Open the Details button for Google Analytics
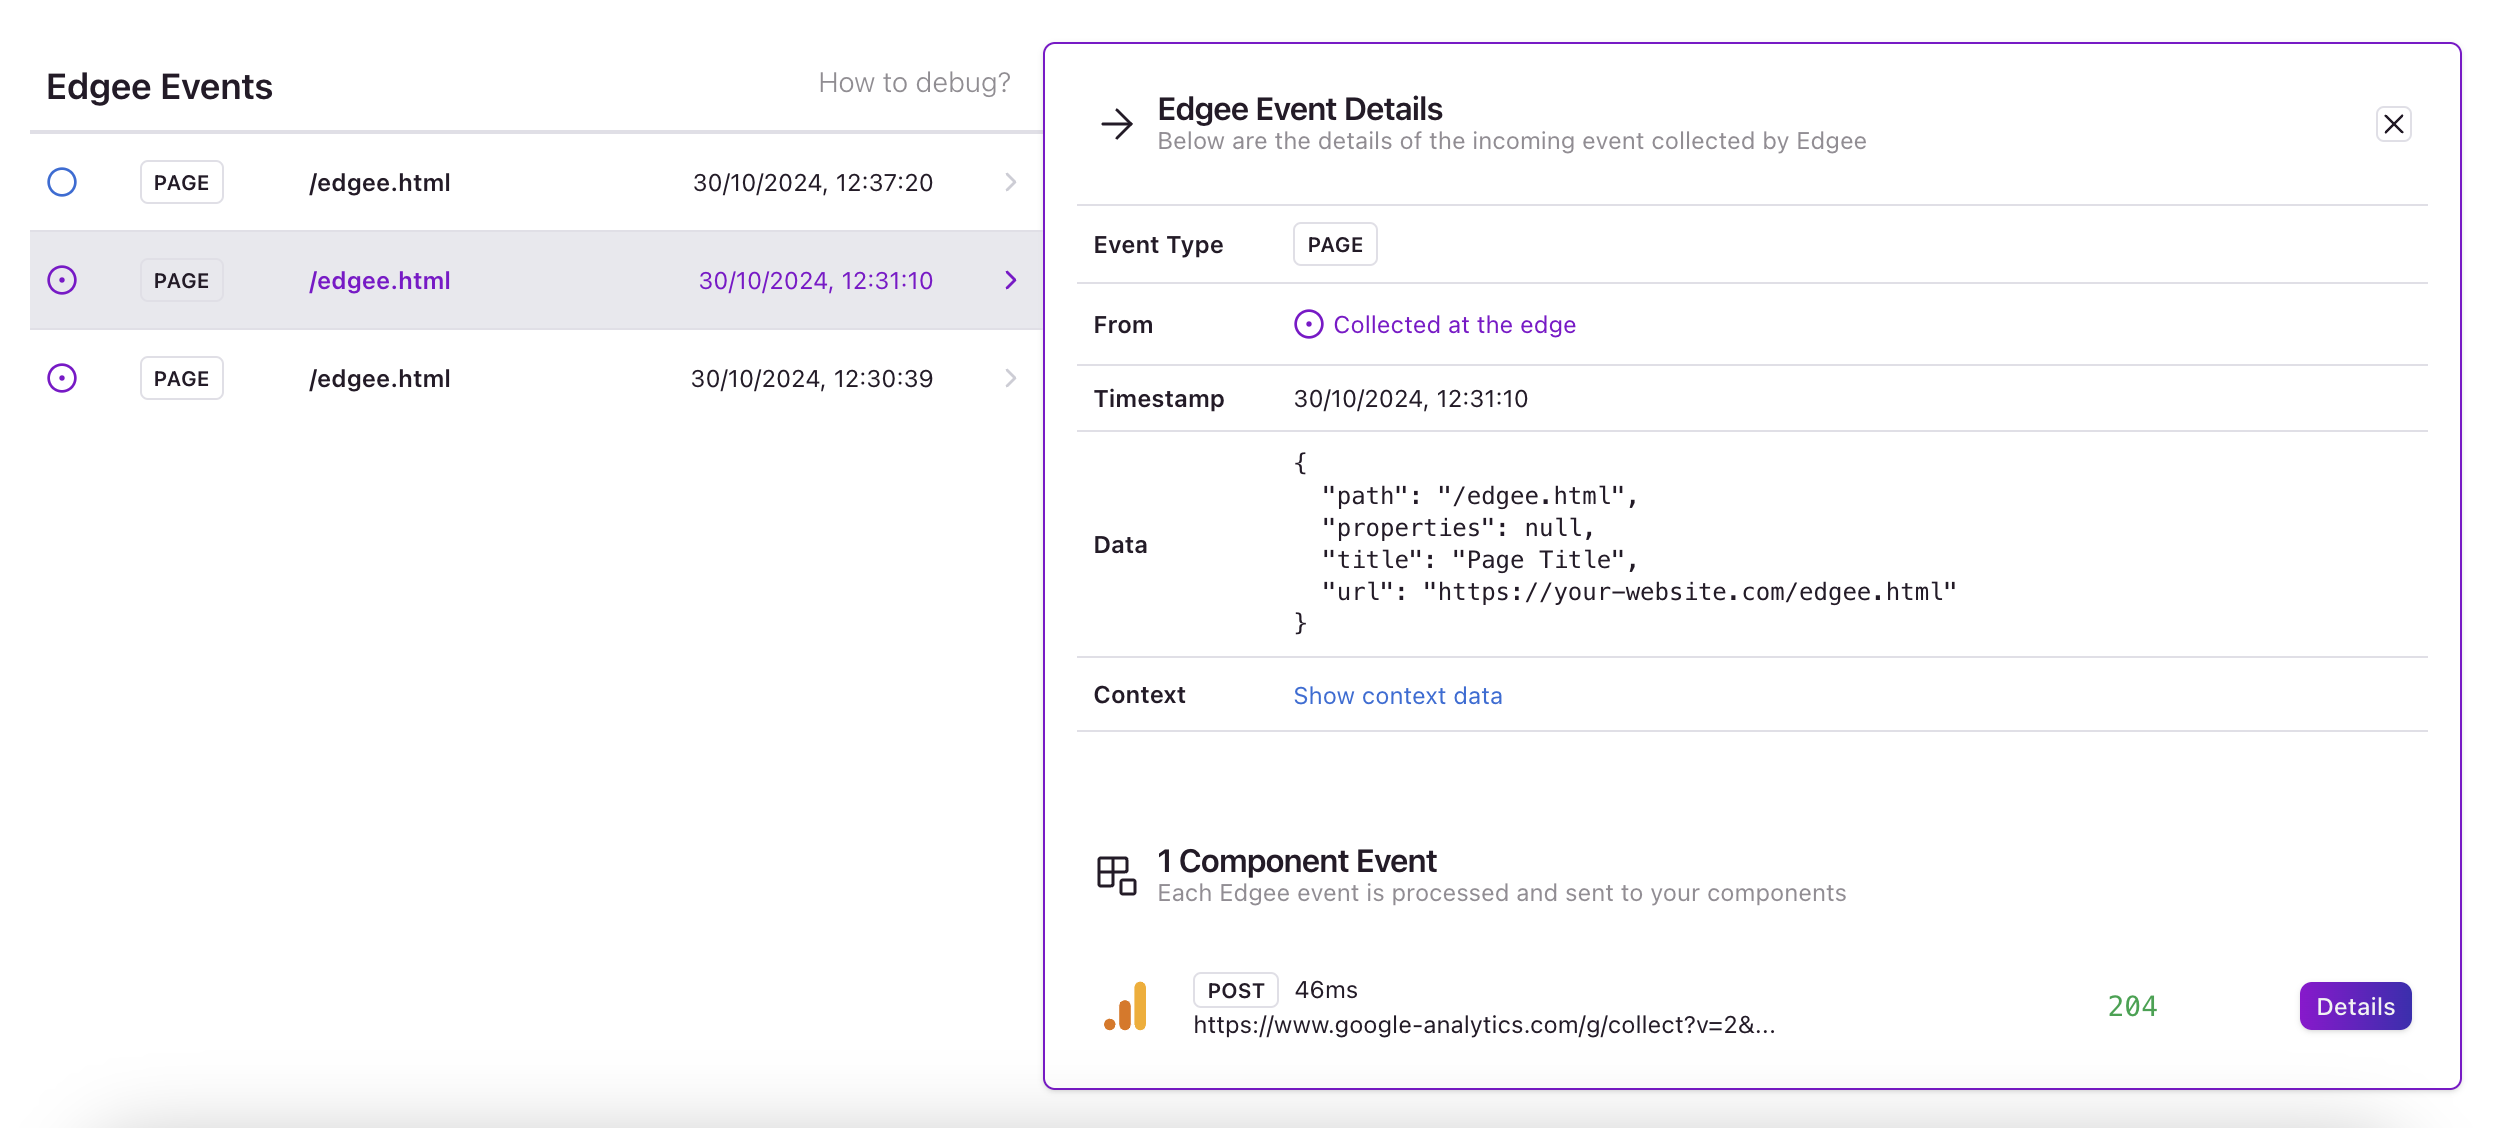This screenshot has width=2510, height=1128. [x=2355, y=1006]
